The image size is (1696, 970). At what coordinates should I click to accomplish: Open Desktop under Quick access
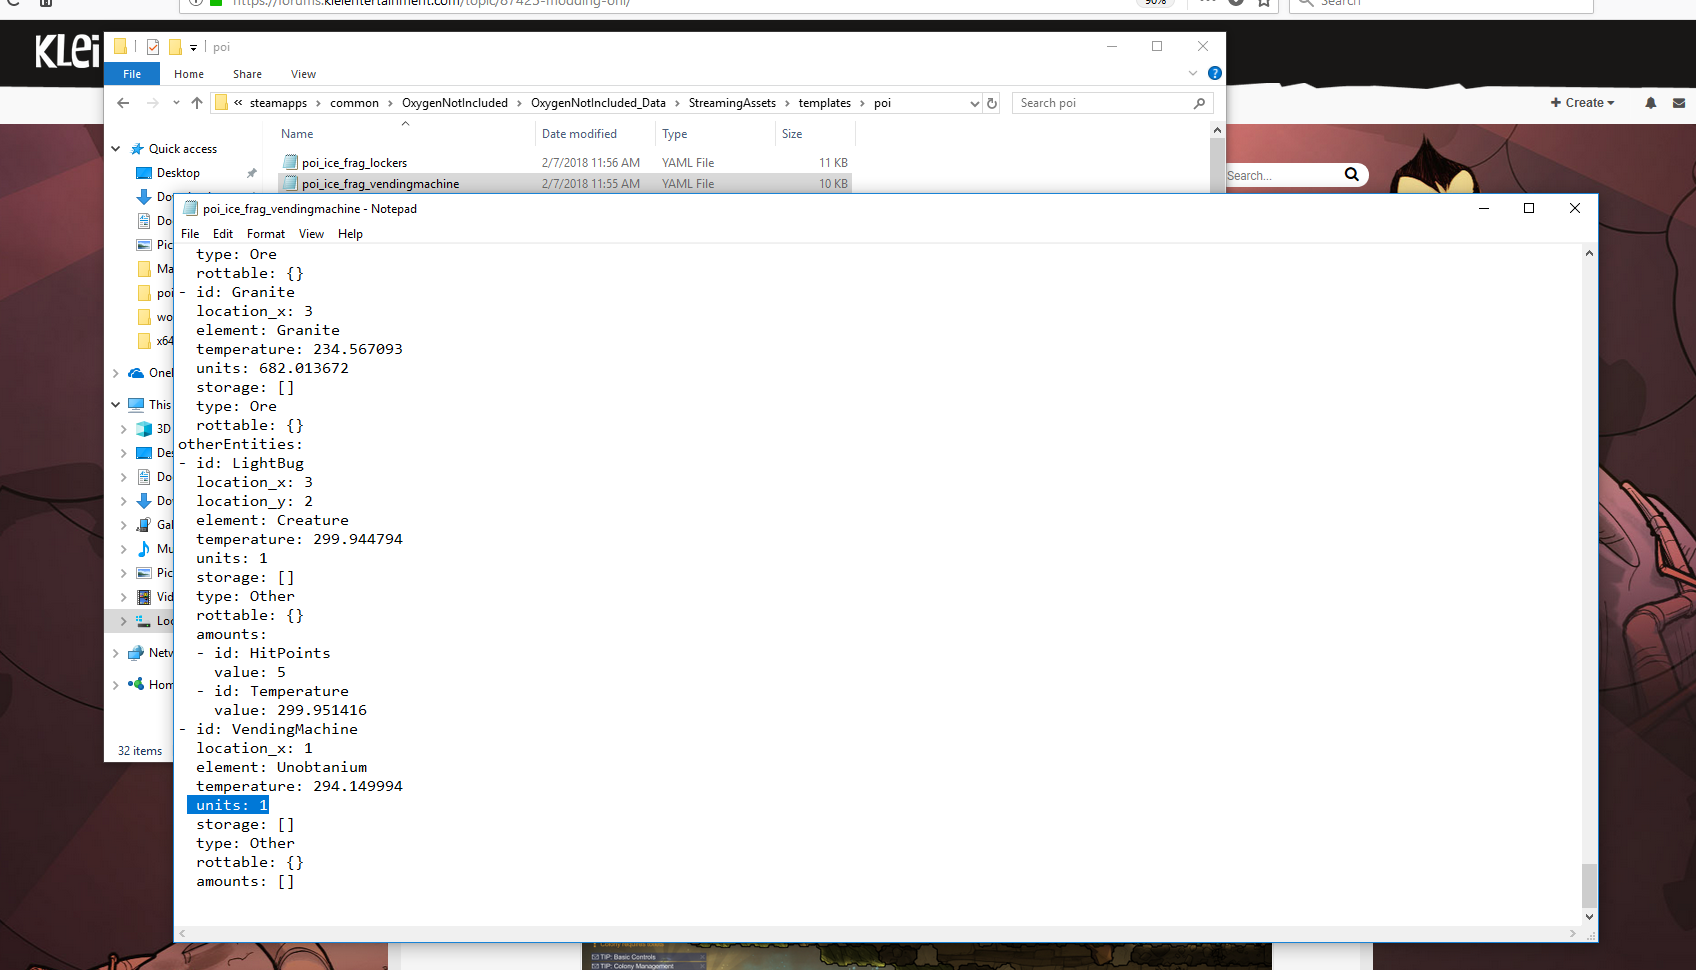(x=178, y=173)
